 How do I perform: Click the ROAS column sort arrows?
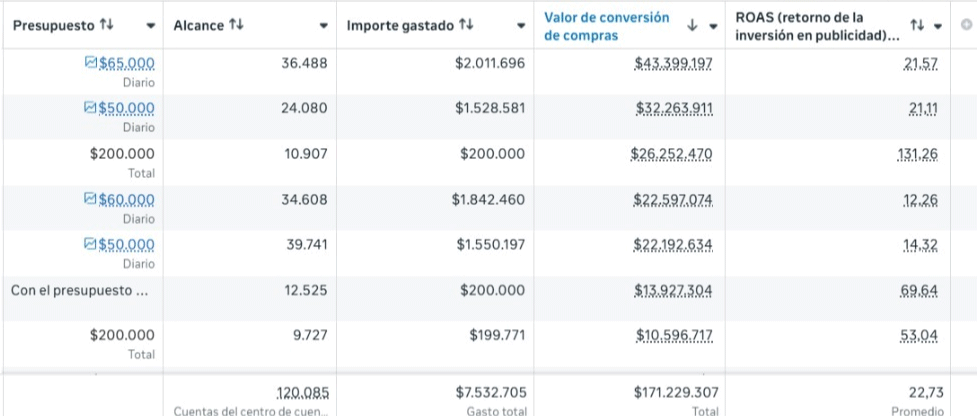[x=917, y=25]
